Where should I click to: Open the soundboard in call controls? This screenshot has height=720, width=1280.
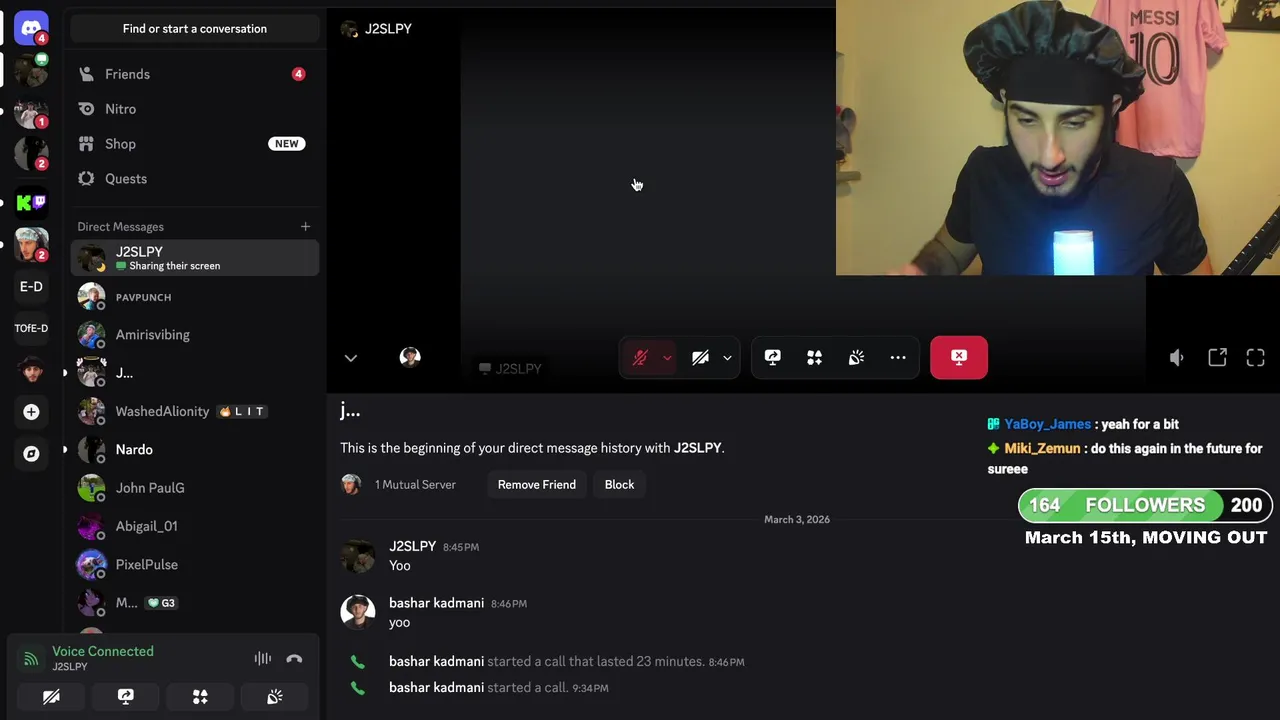[x=857, y=357]
